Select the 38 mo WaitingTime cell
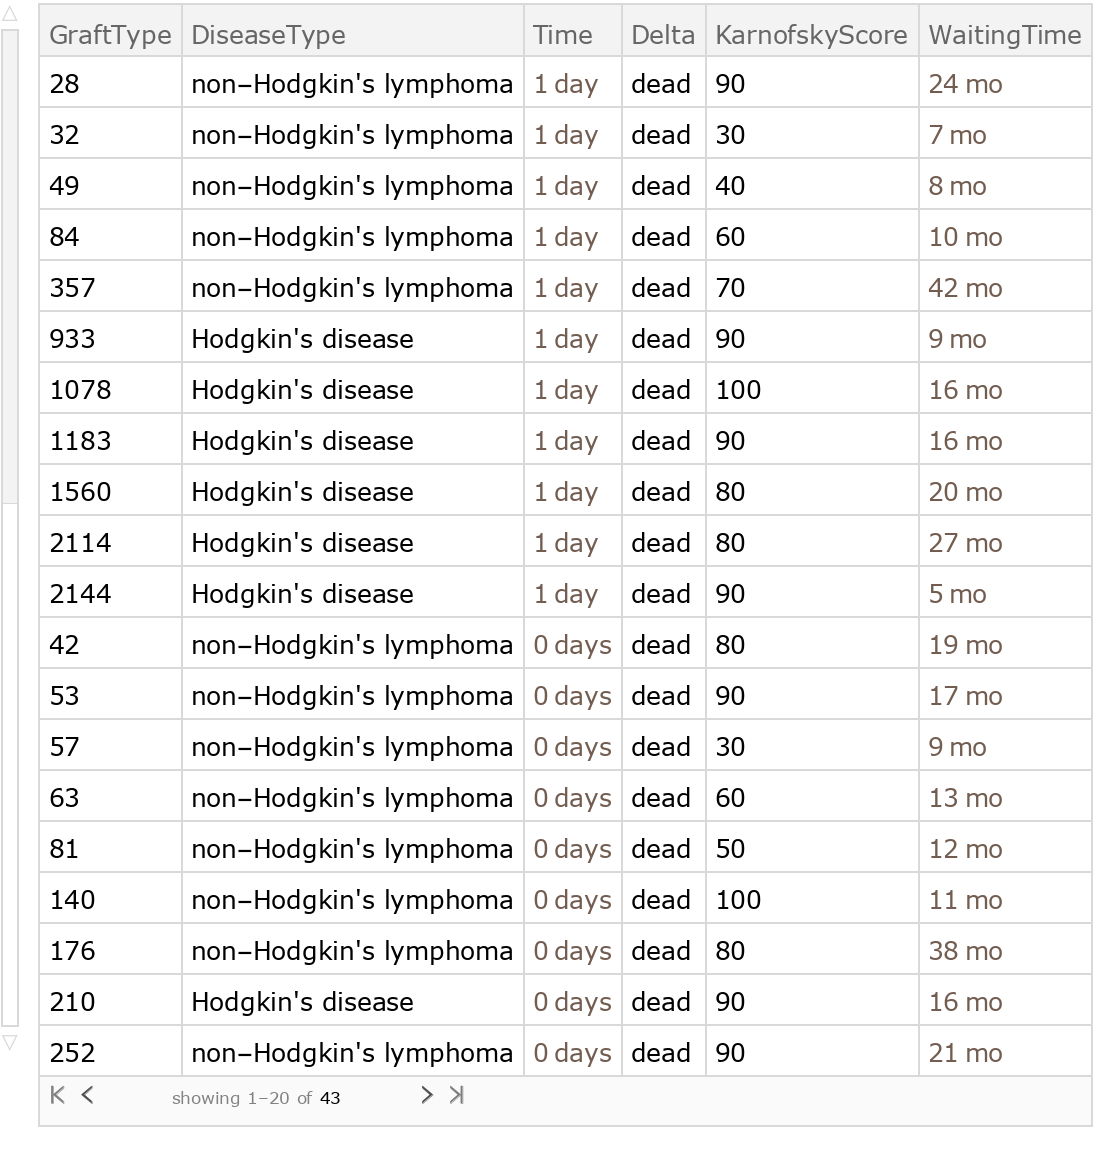Viewport: 1094px width, 1156px height. click(x=965, y=951)
